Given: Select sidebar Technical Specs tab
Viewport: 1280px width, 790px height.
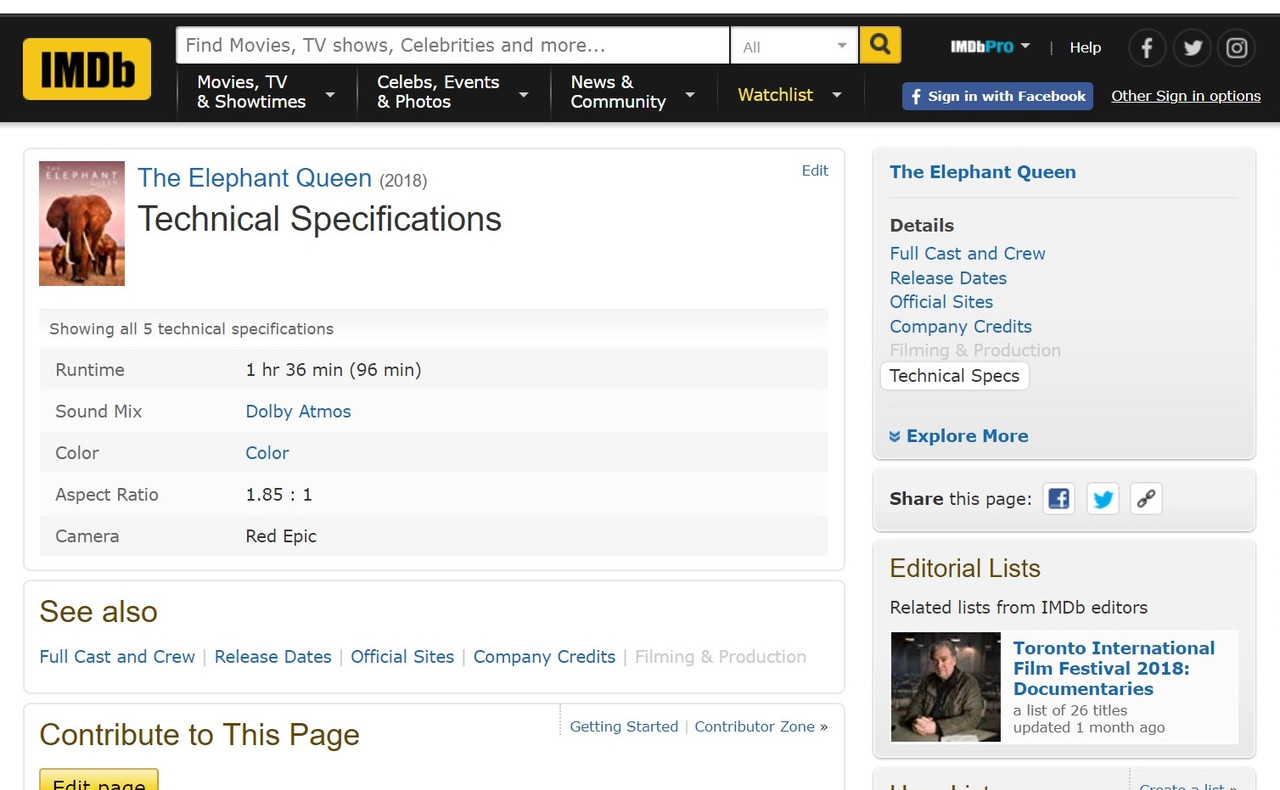Looking at the screenshot, I should coord(954,376).
